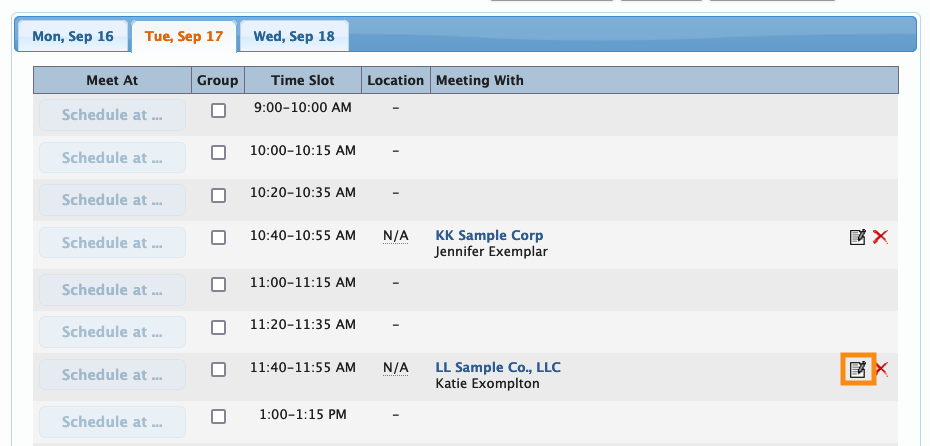The height and width of the screenshot is (446, 930).
Task: Click N/A location for KK Sample Corp
Action: coord(396,236)
